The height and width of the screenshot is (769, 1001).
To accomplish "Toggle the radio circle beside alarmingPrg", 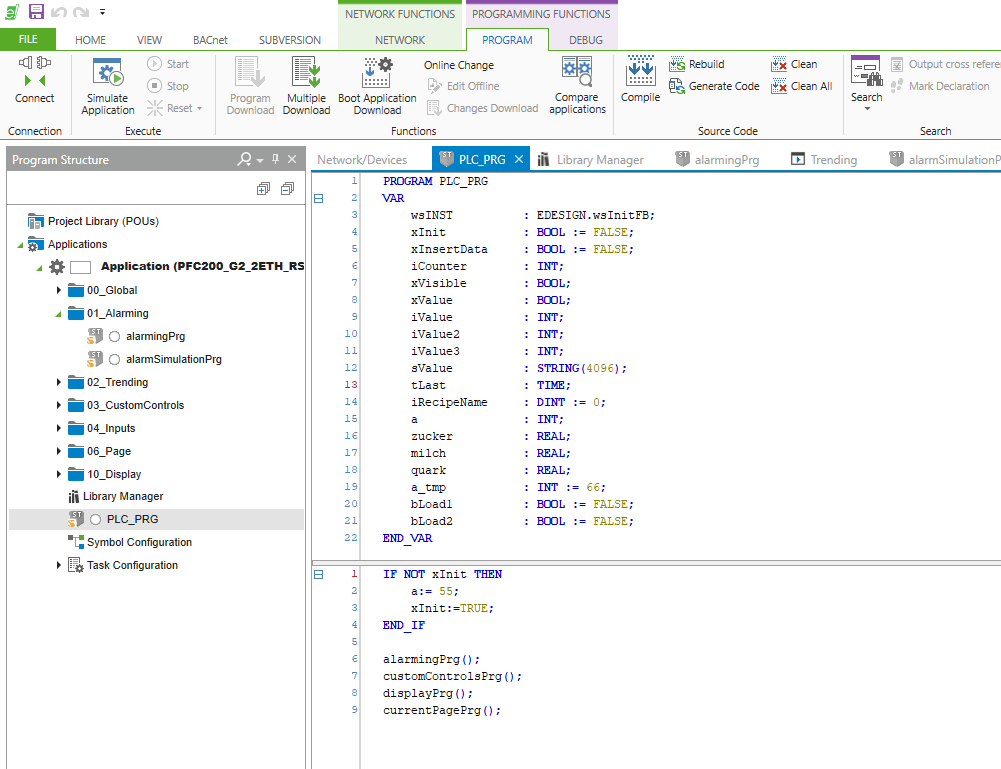I will (115, 337).
